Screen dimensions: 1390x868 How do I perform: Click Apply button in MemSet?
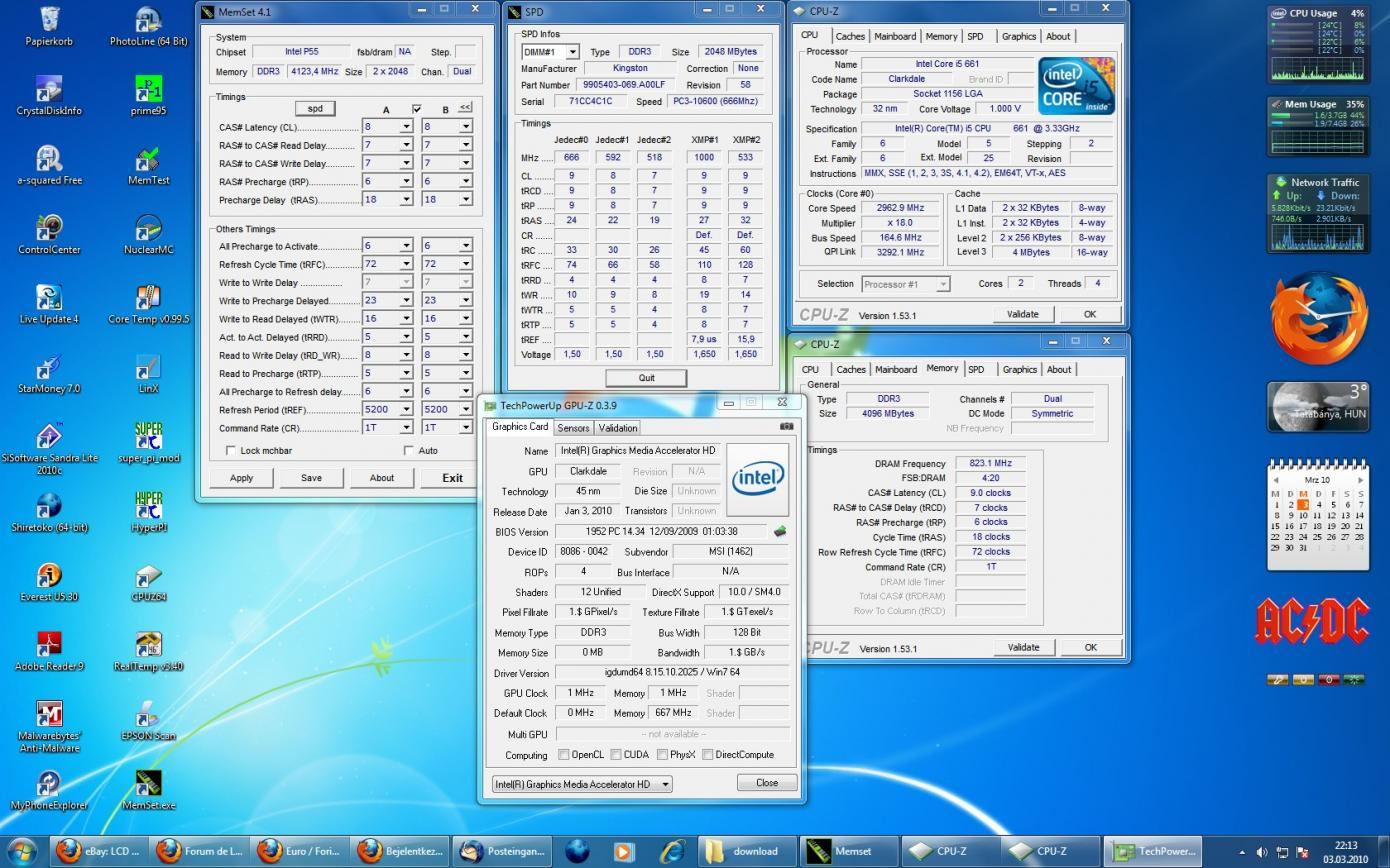pyautogui.click(x=241, y=478)
